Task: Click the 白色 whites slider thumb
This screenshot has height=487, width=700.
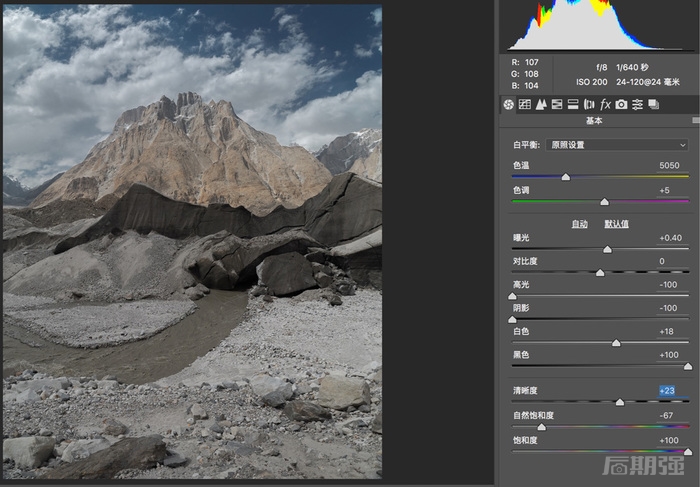Action: 616,343
